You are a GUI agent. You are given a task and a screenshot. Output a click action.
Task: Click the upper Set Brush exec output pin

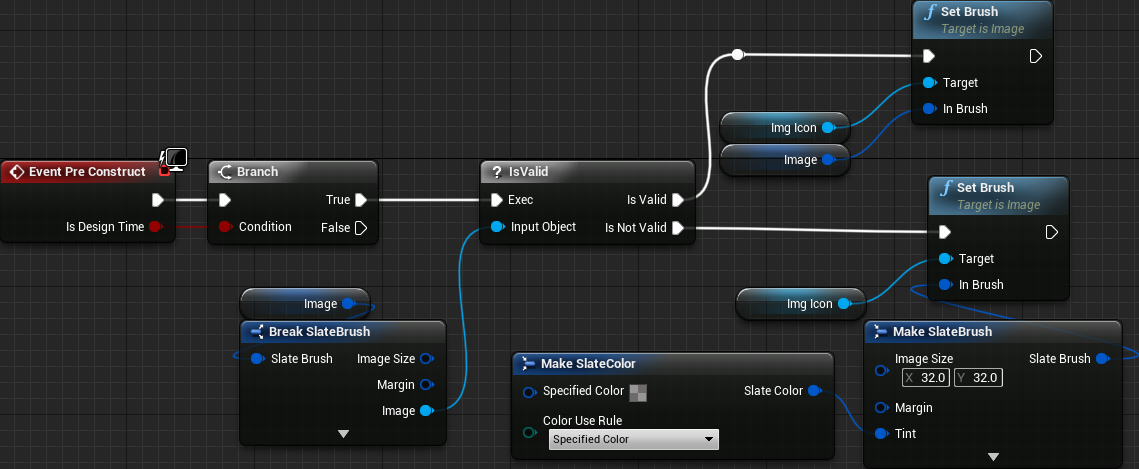pyautogui.click(x=1036, y=56)
